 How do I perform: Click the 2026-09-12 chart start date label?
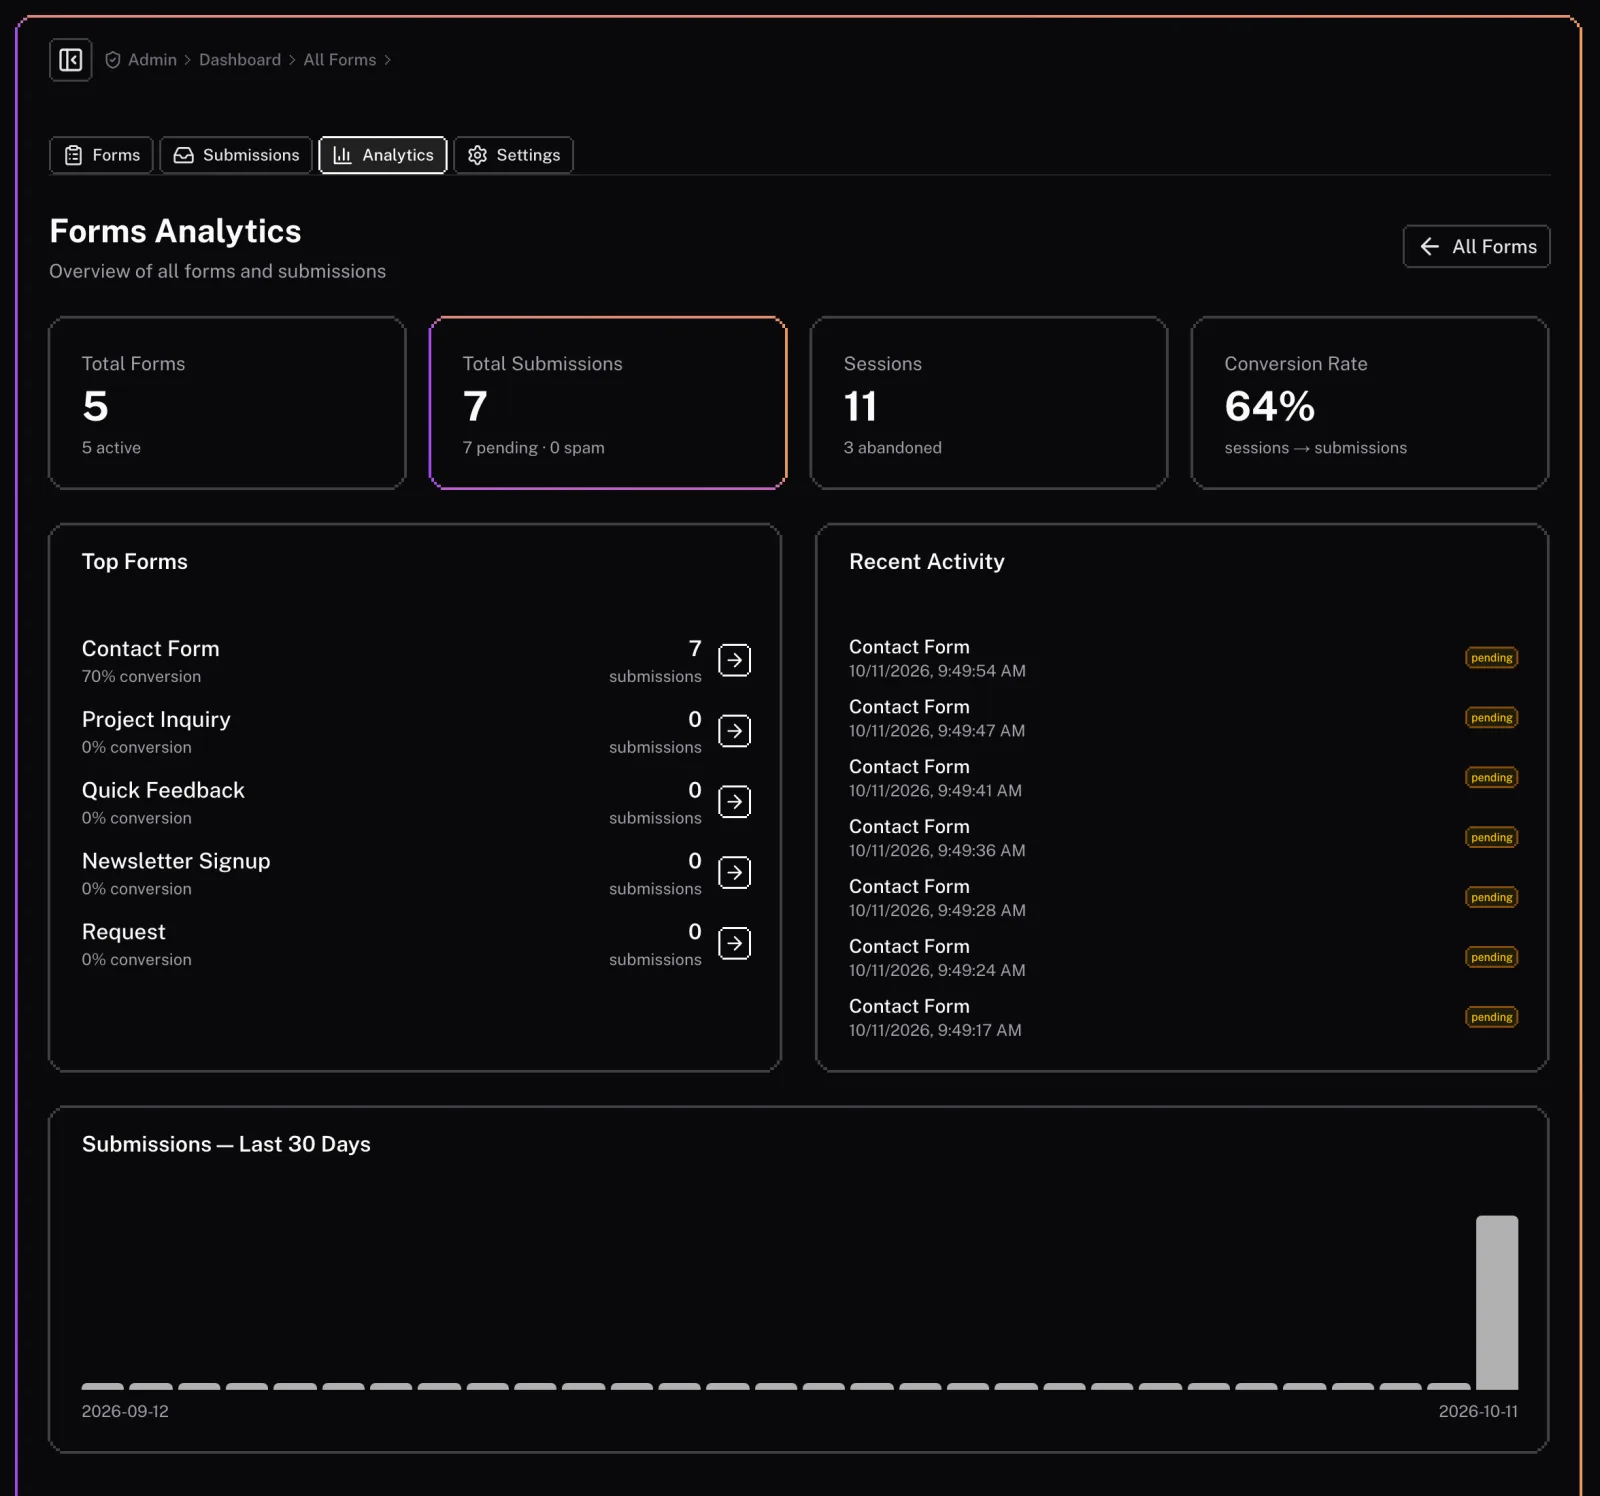pyautogui.click(x=125, y=1412)
